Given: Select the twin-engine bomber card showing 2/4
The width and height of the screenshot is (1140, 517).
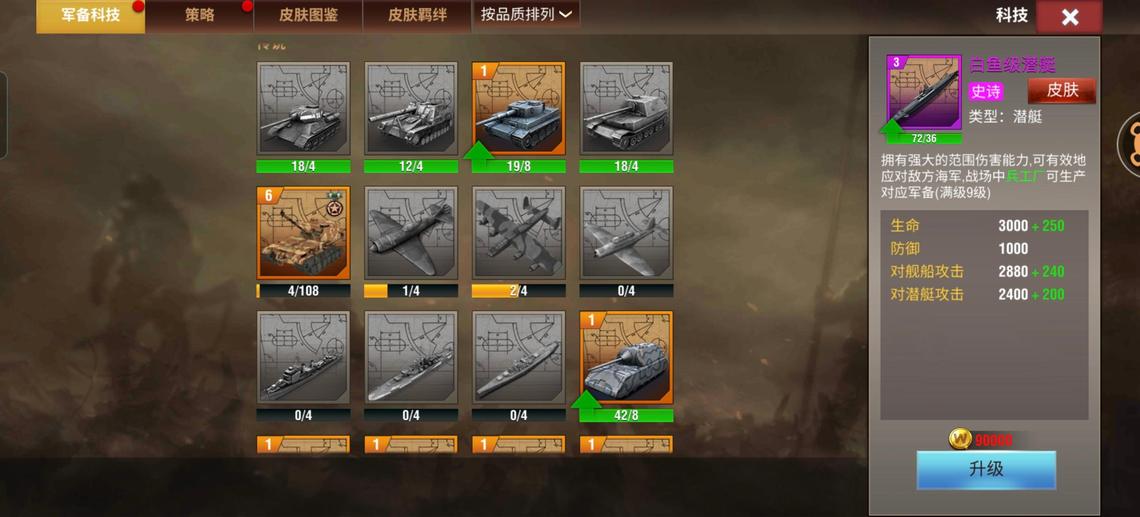Looking at the screenshot, I should (518, 233).
